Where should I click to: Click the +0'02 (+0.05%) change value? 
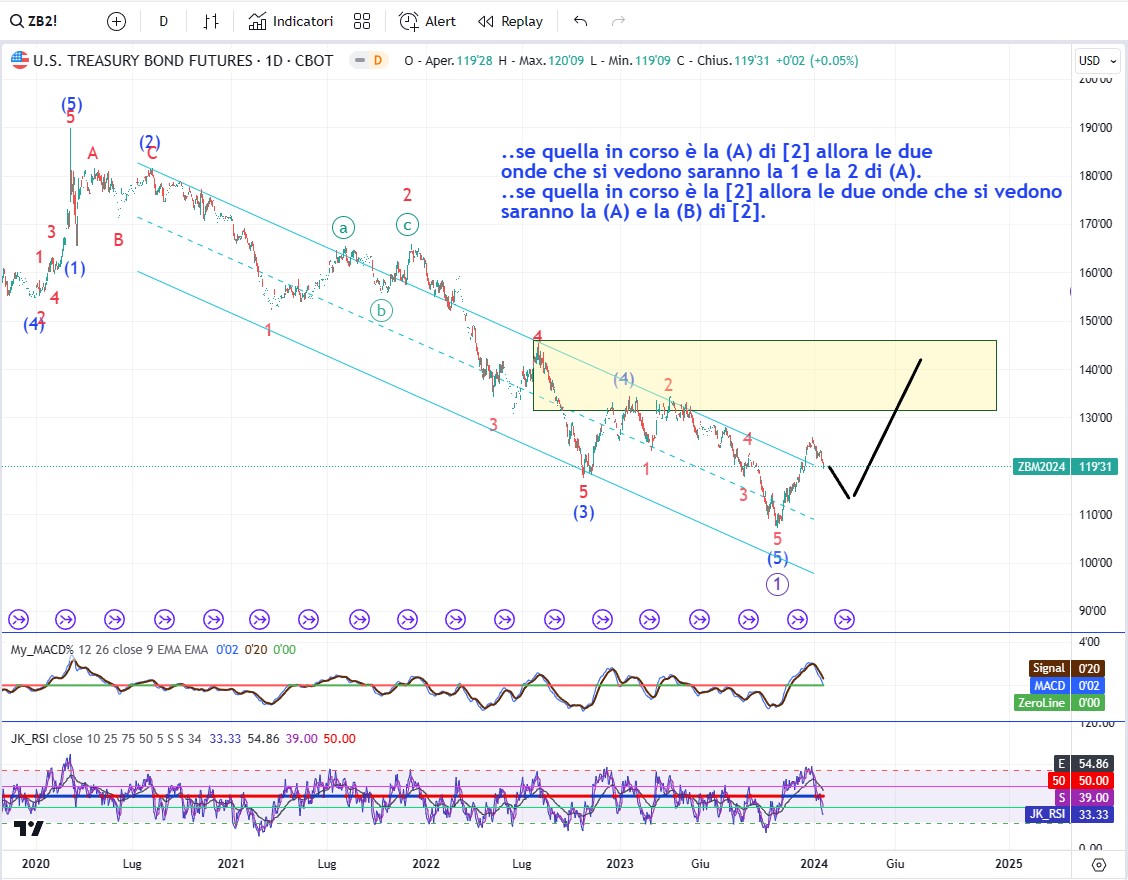[817, 60]
